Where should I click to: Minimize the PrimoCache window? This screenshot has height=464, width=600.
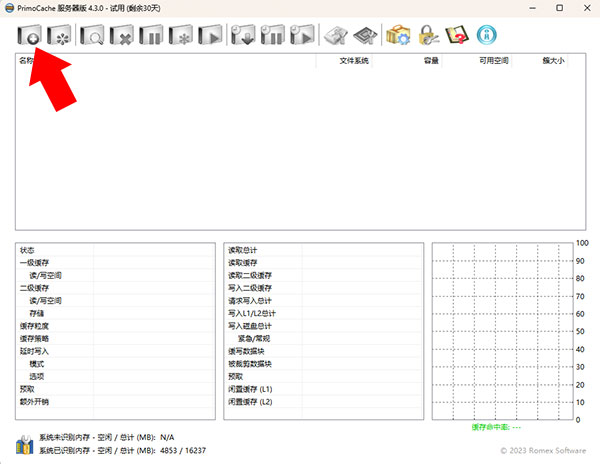[x=532, y=8]
